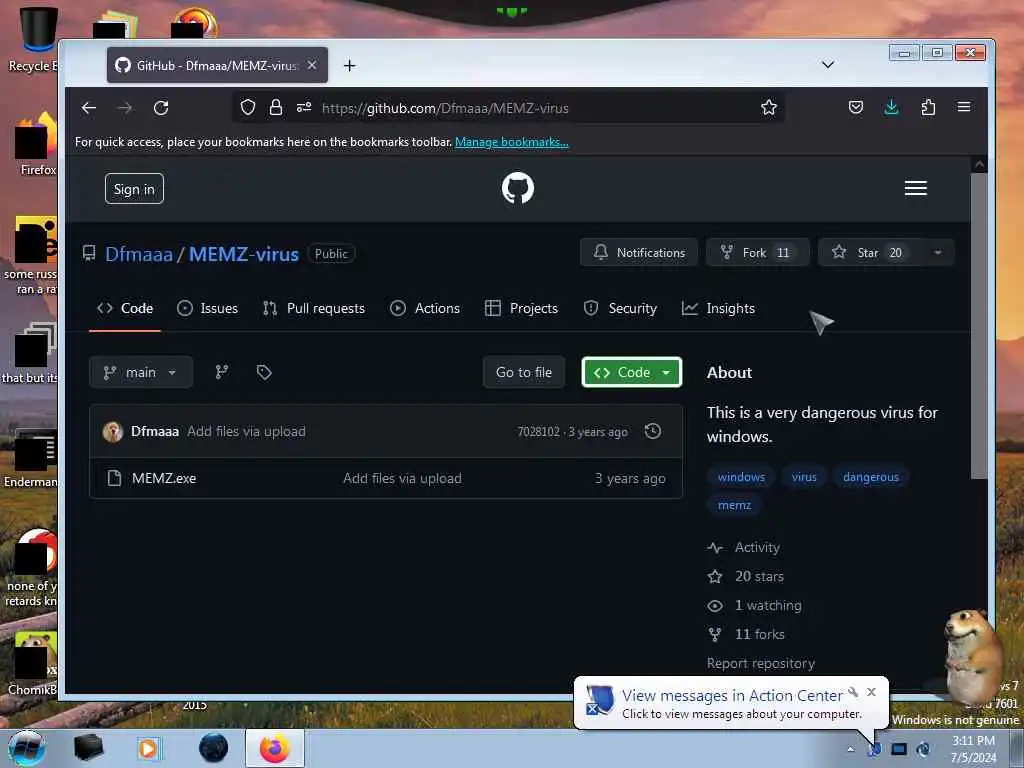Star the repository
Screen dimensions: 1024x768
(869, 253)
